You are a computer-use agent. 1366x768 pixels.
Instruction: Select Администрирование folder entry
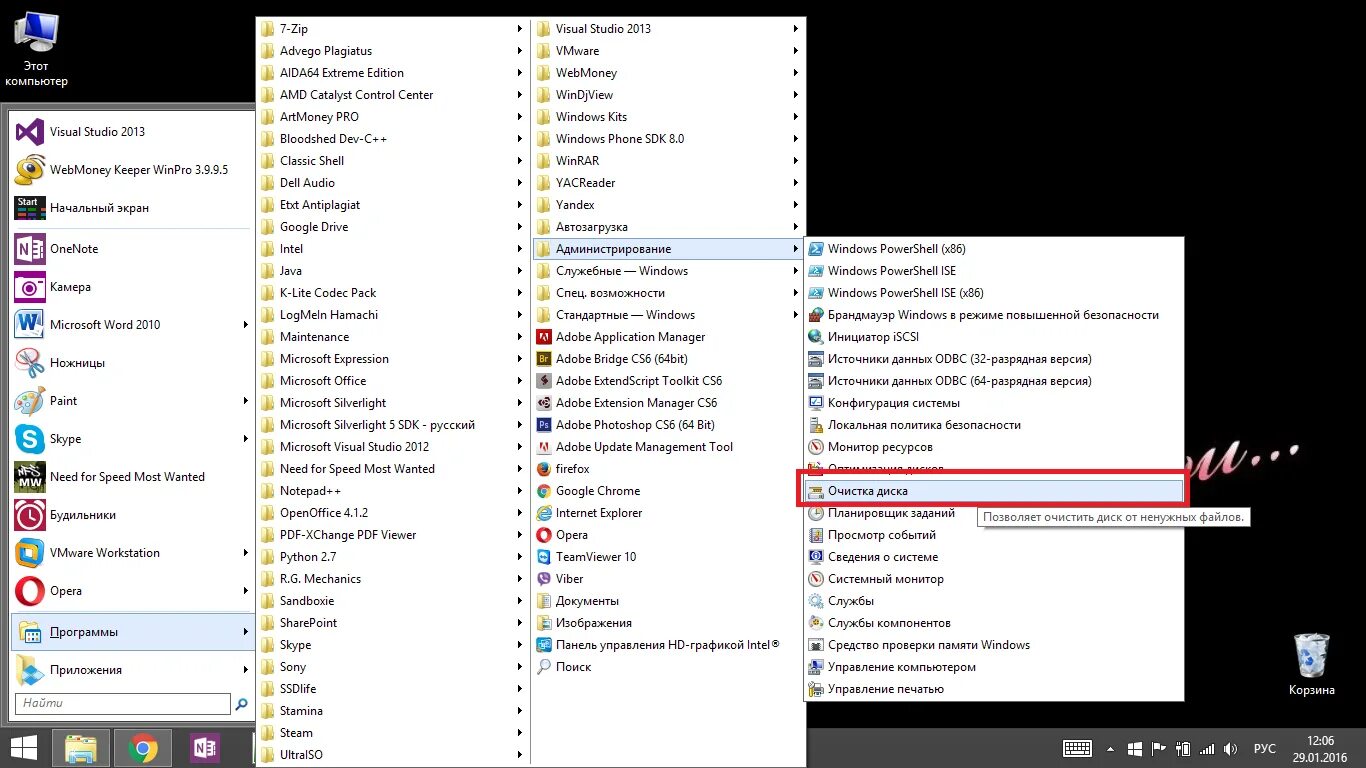click(x=667, y=249)
